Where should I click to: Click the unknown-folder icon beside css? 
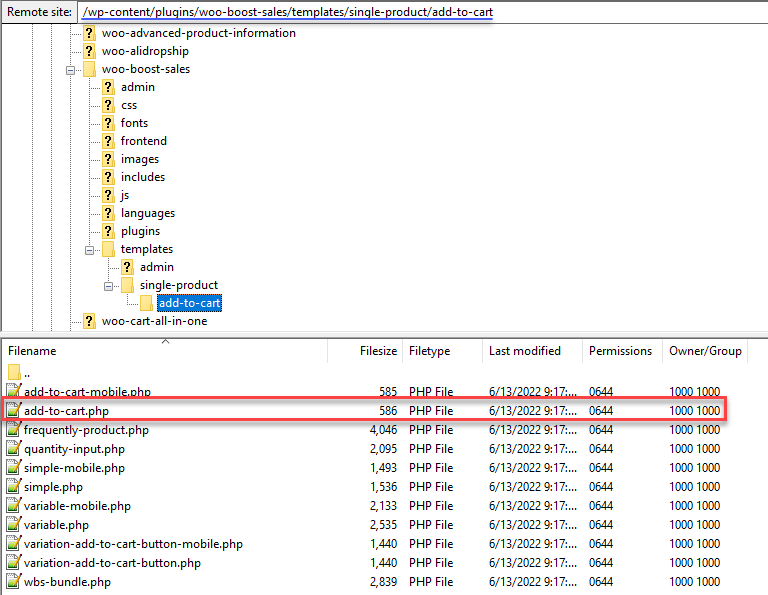108,105
